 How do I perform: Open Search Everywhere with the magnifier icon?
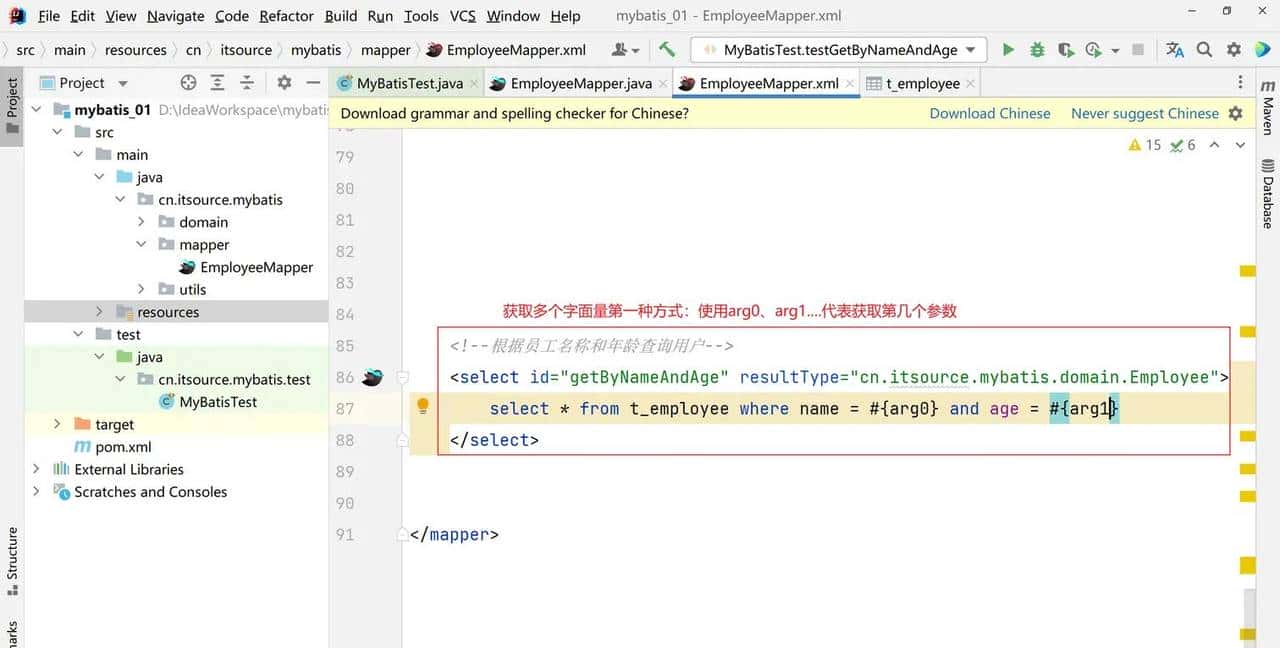(1202, 48)
